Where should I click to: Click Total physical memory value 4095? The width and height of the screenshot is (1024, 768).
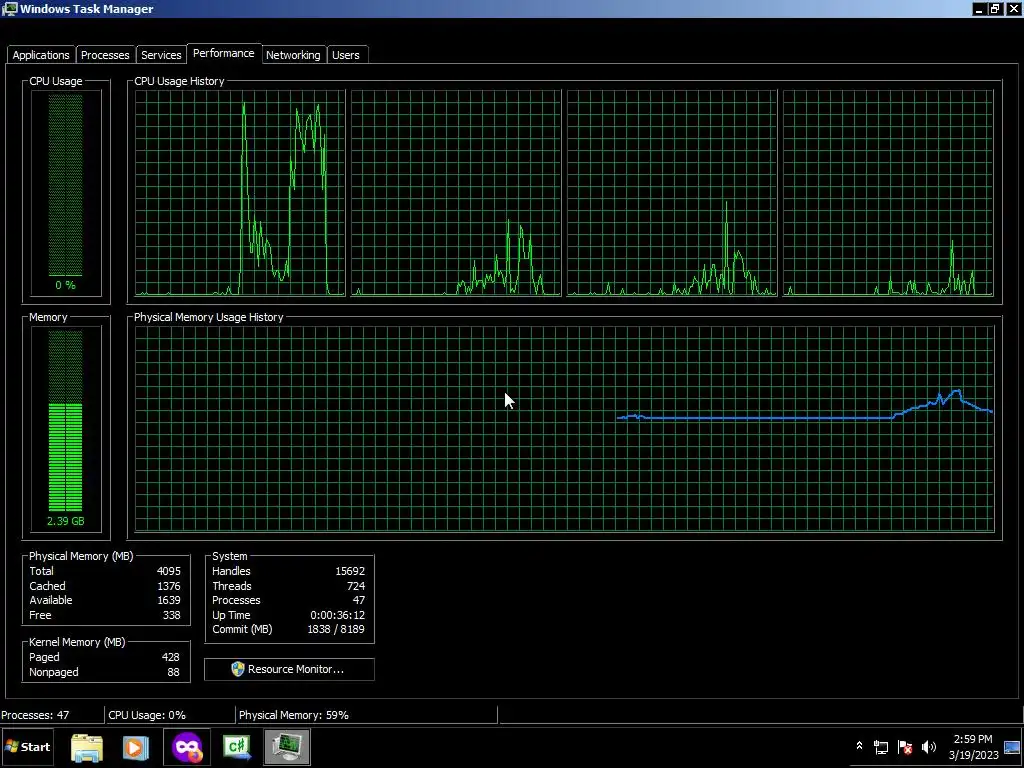(x=168, y=571)
